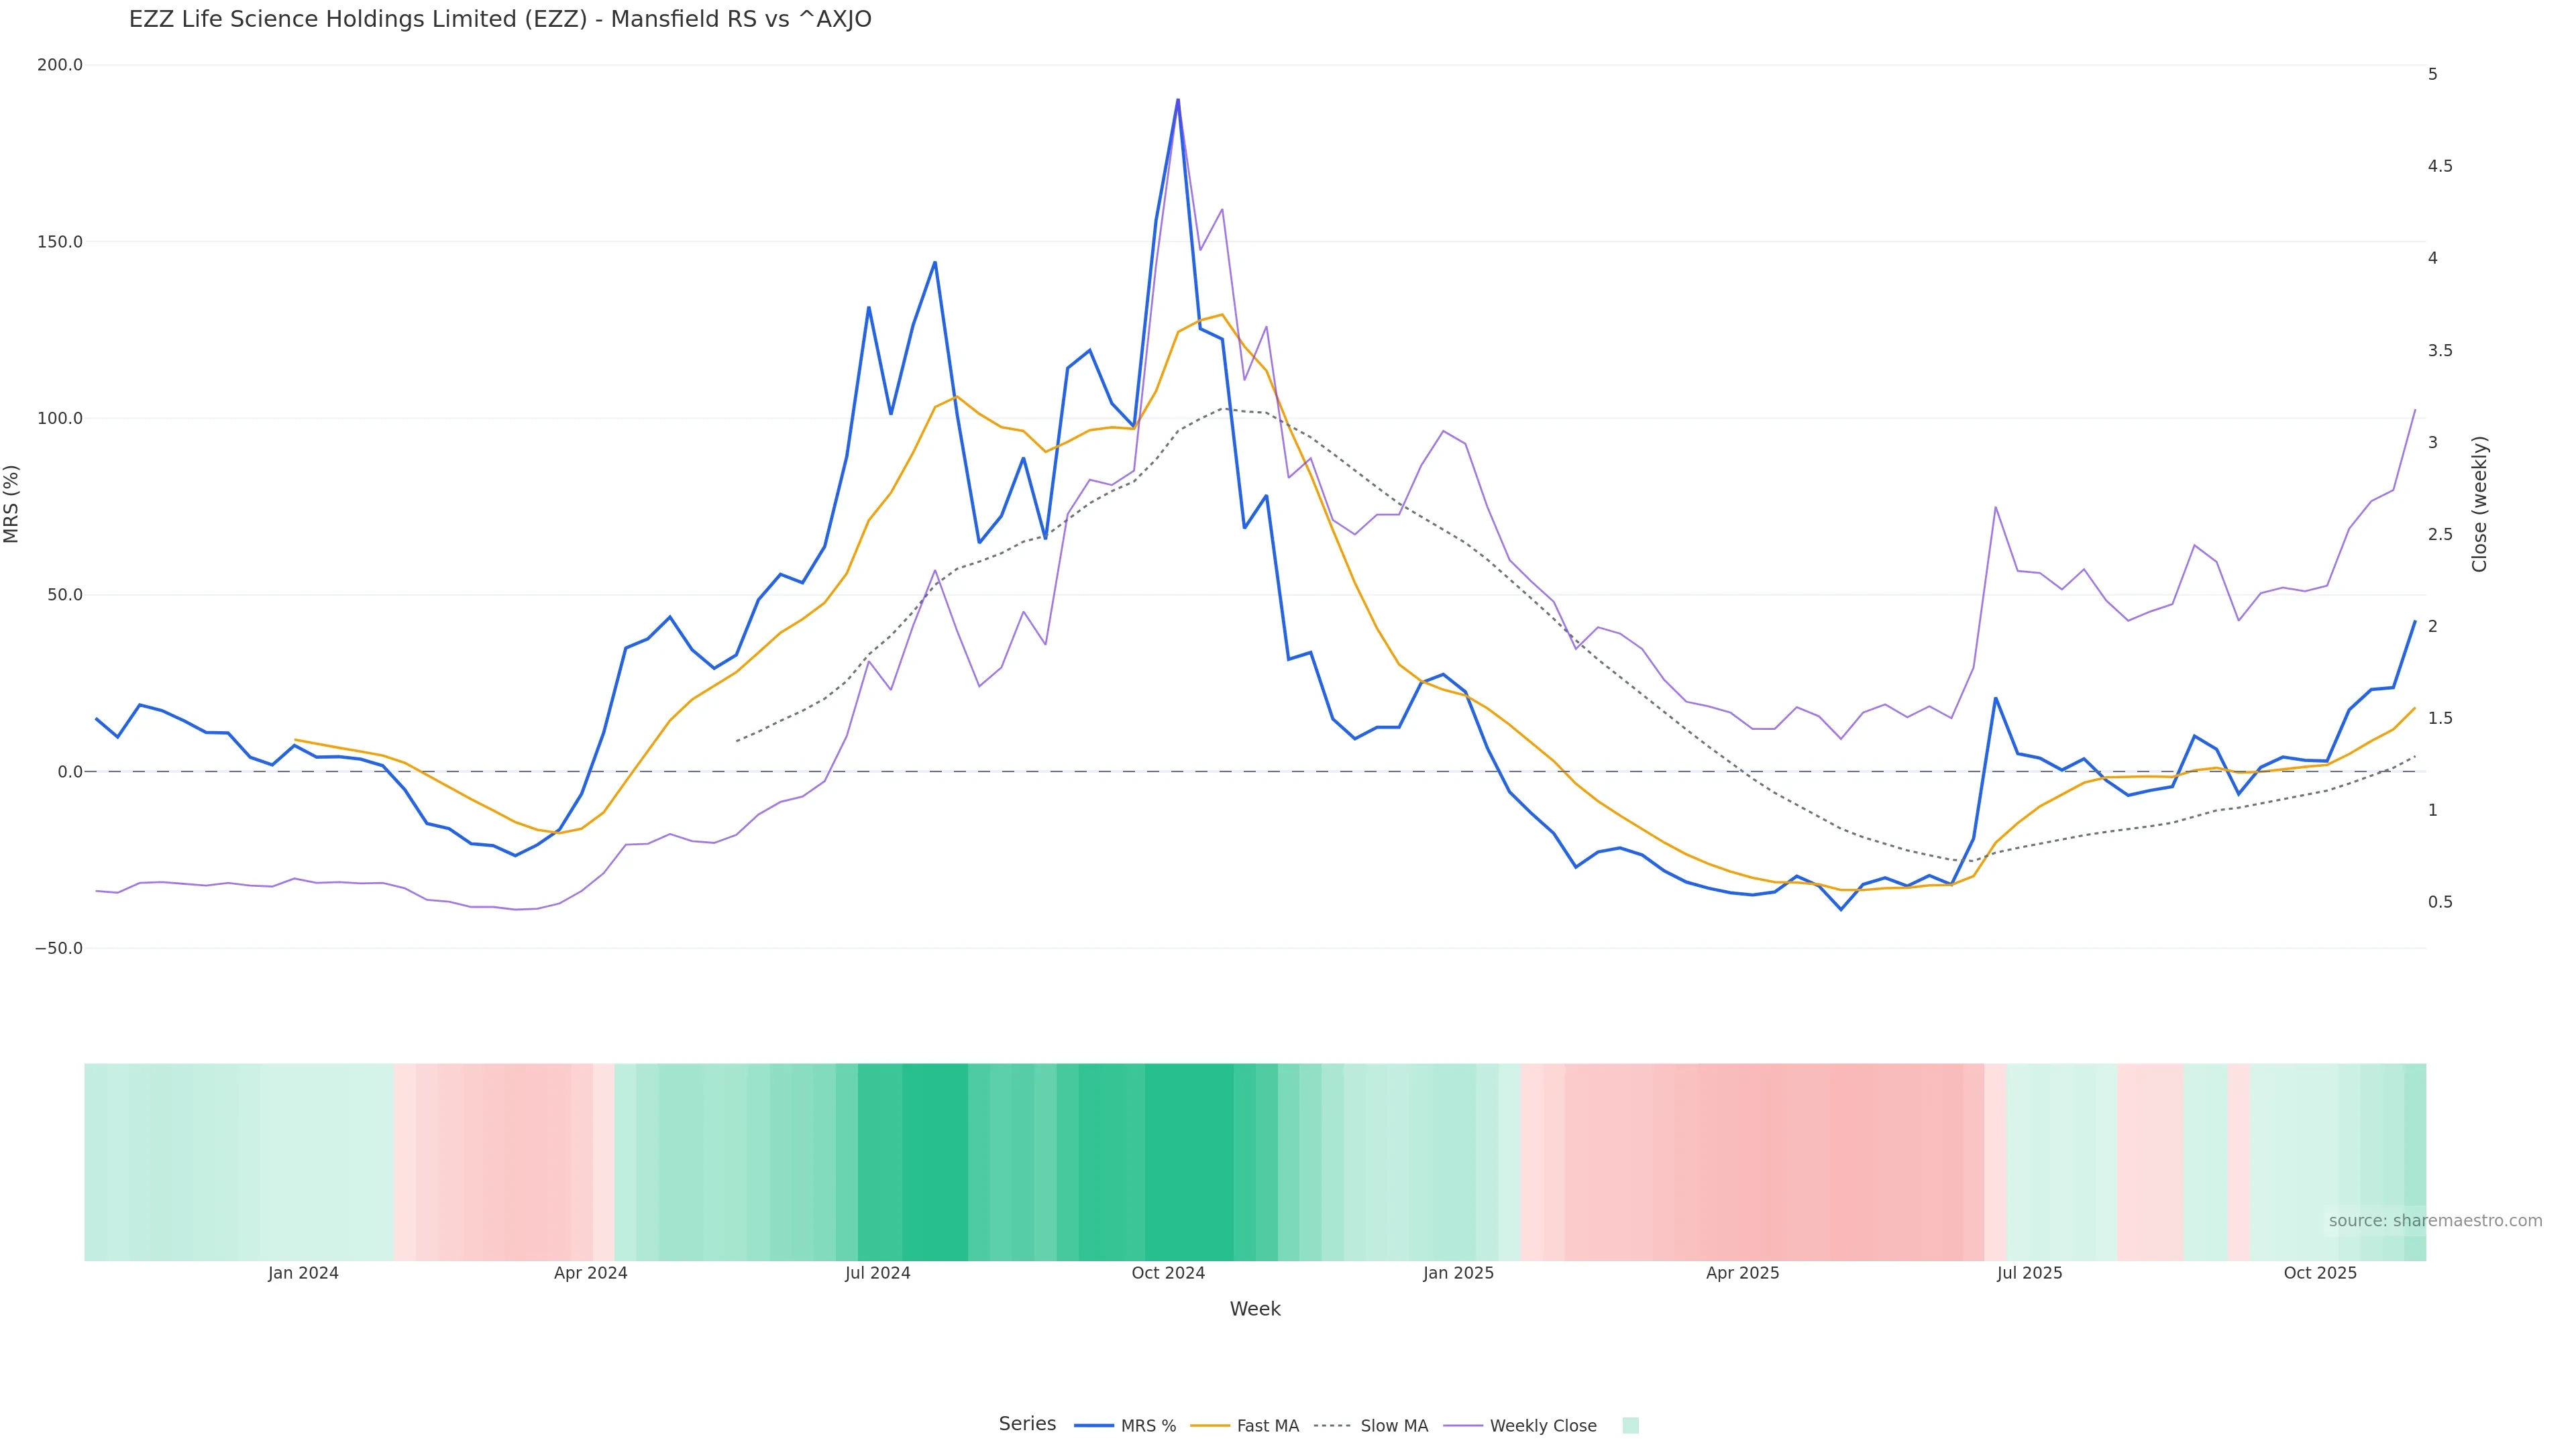Screen dimensions: 2576x1449
Task: Click the orange Fast MA legend marker
Action: click(x=1210, y=1426)
